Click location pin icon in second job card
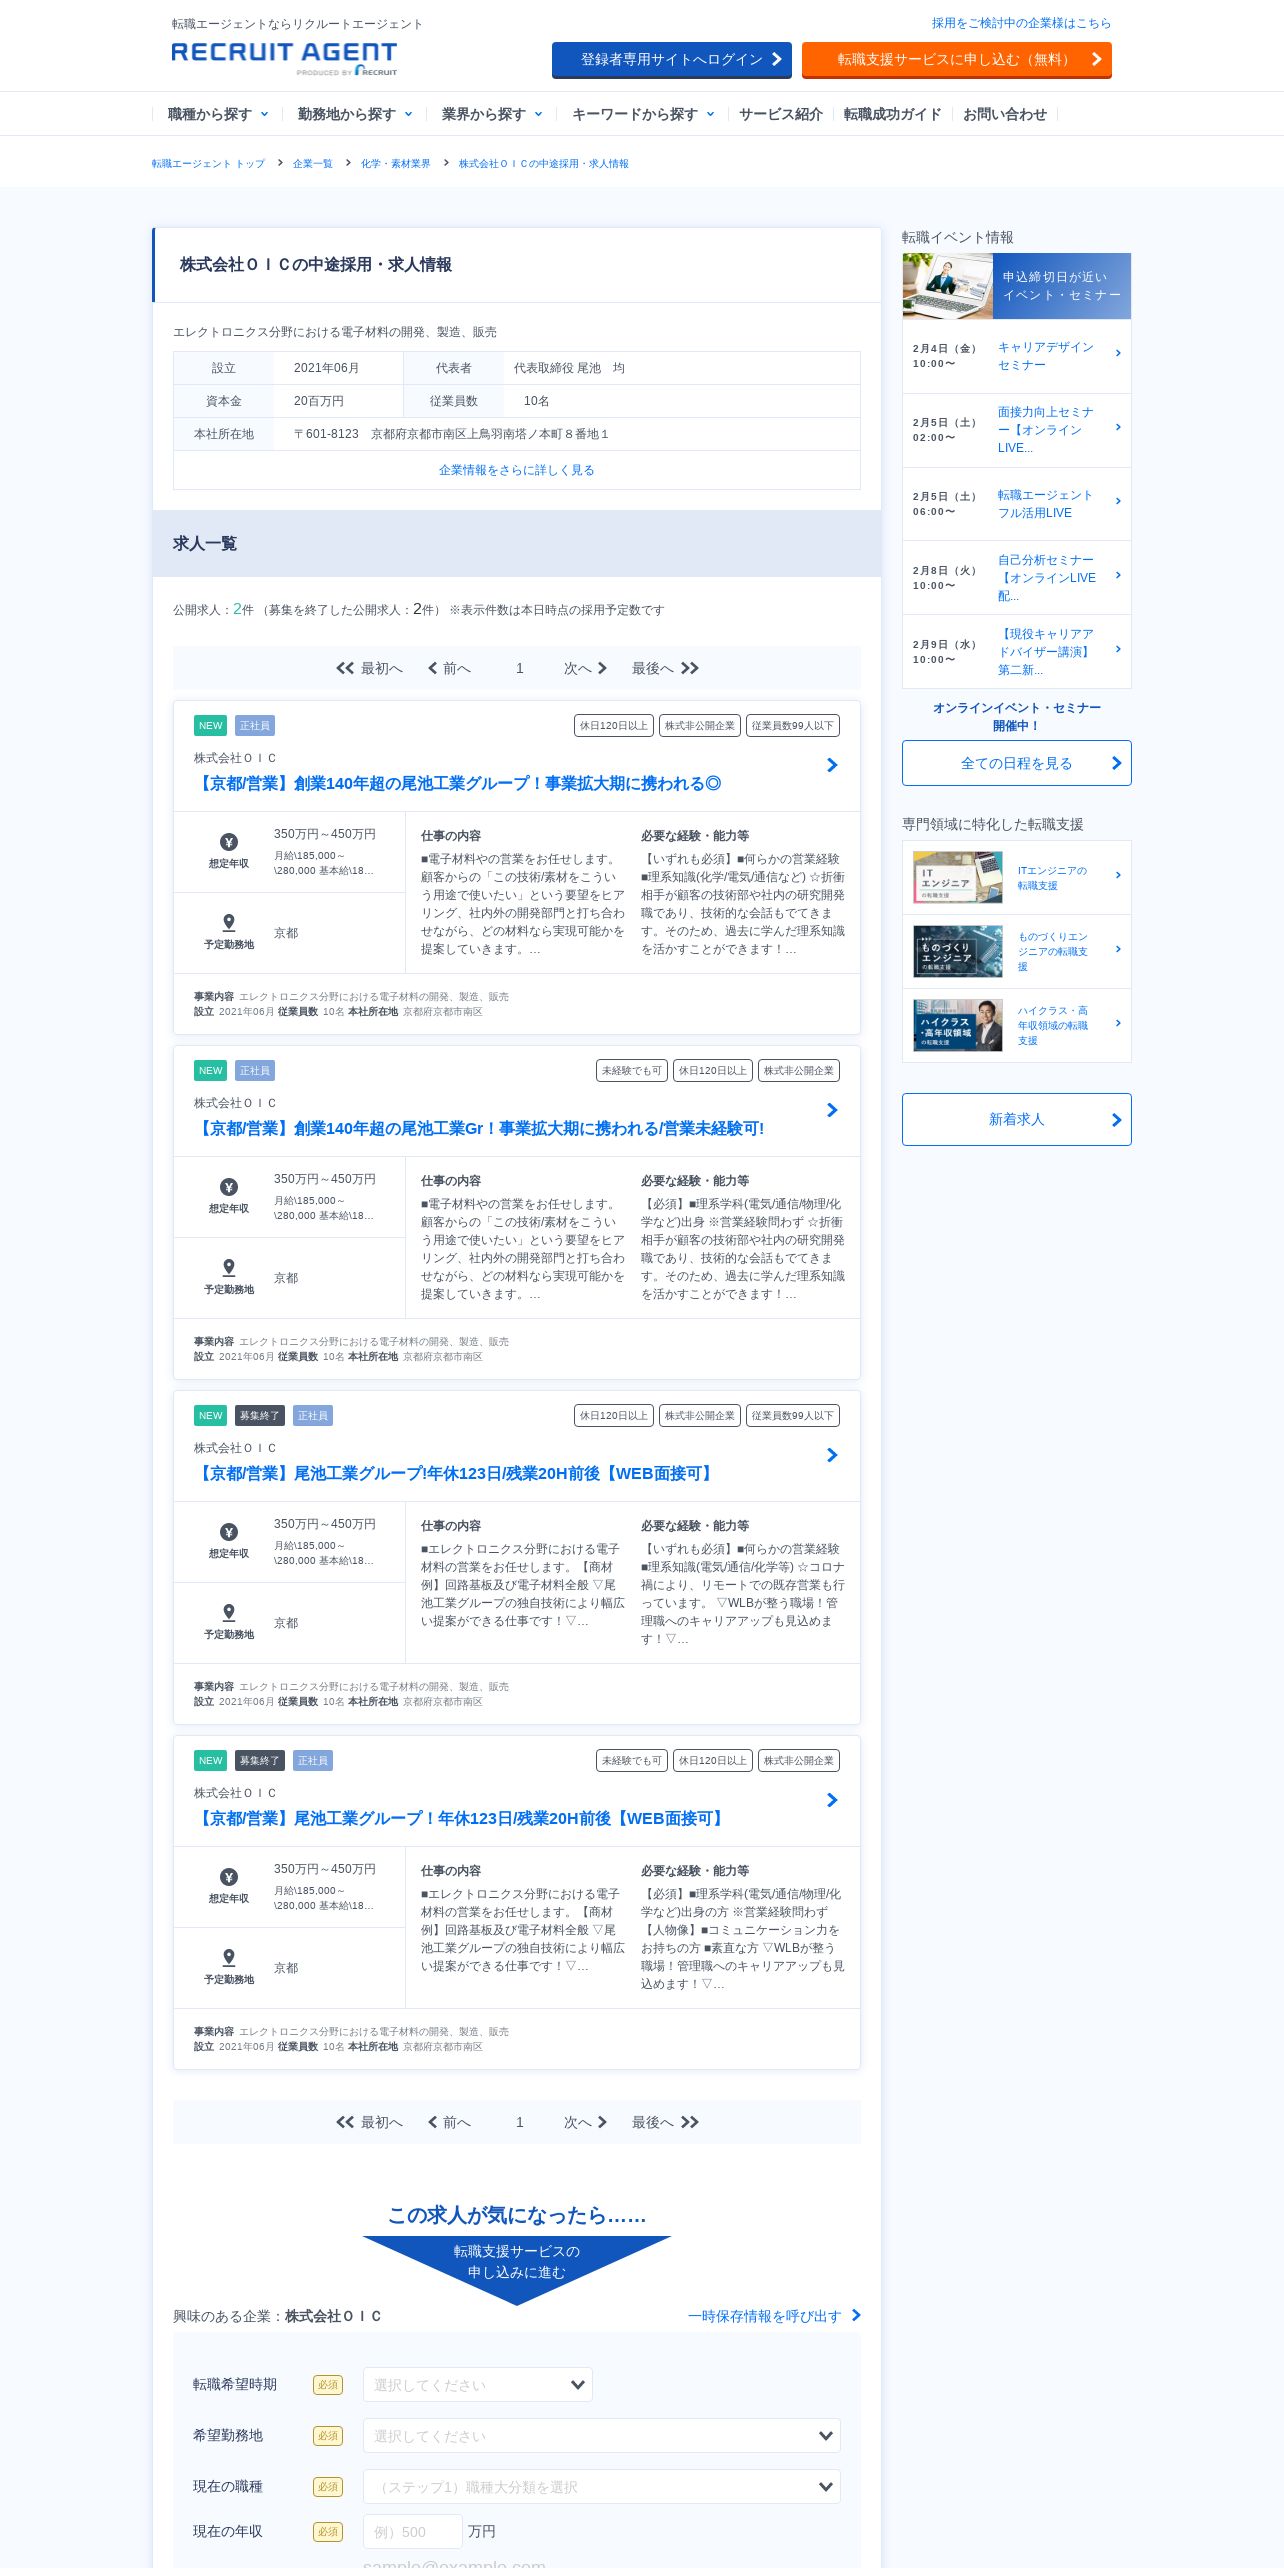The width and height of the screenshot is (1284, 2568). [229, 1267]
